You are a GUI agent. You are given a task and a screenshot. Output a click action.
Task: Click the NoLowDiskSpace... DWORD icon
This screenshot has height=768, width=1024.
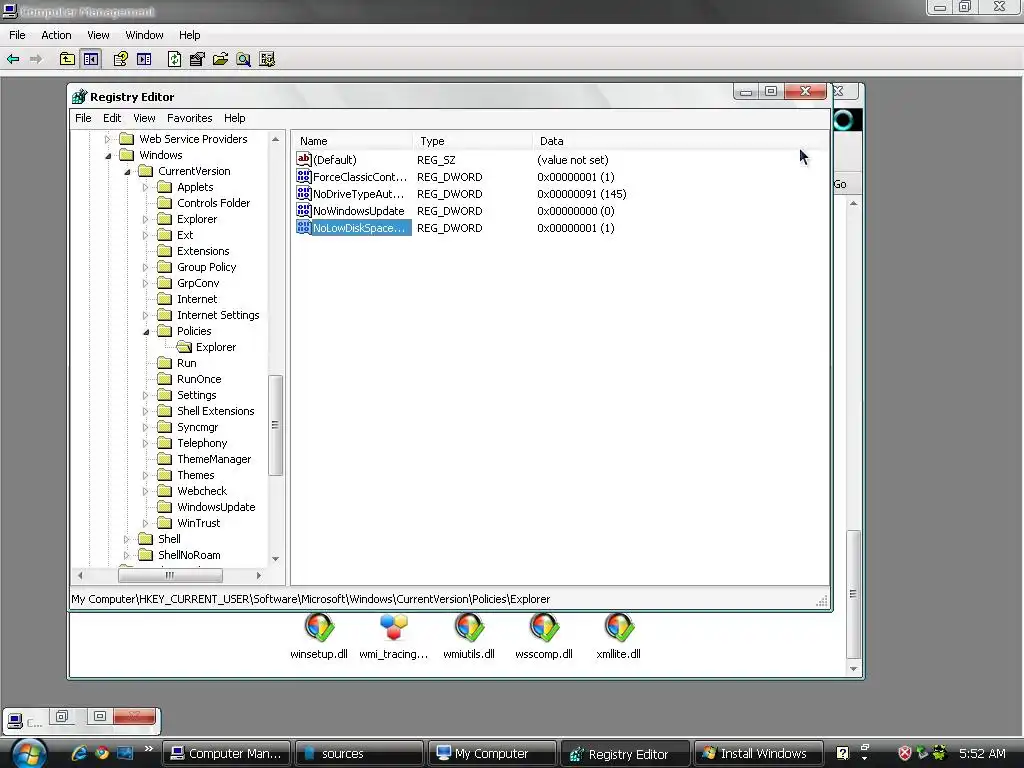tap(304, 227)
